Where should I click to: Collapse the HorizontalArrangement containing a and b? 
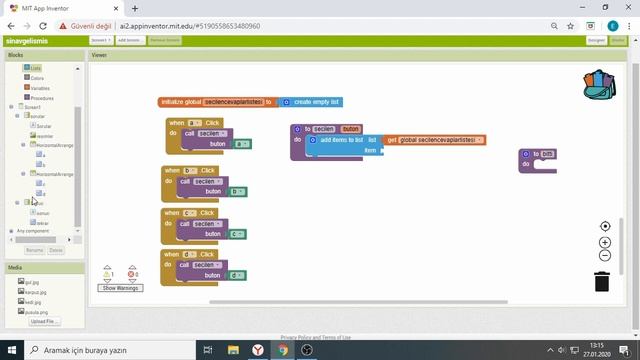[23, 145]
